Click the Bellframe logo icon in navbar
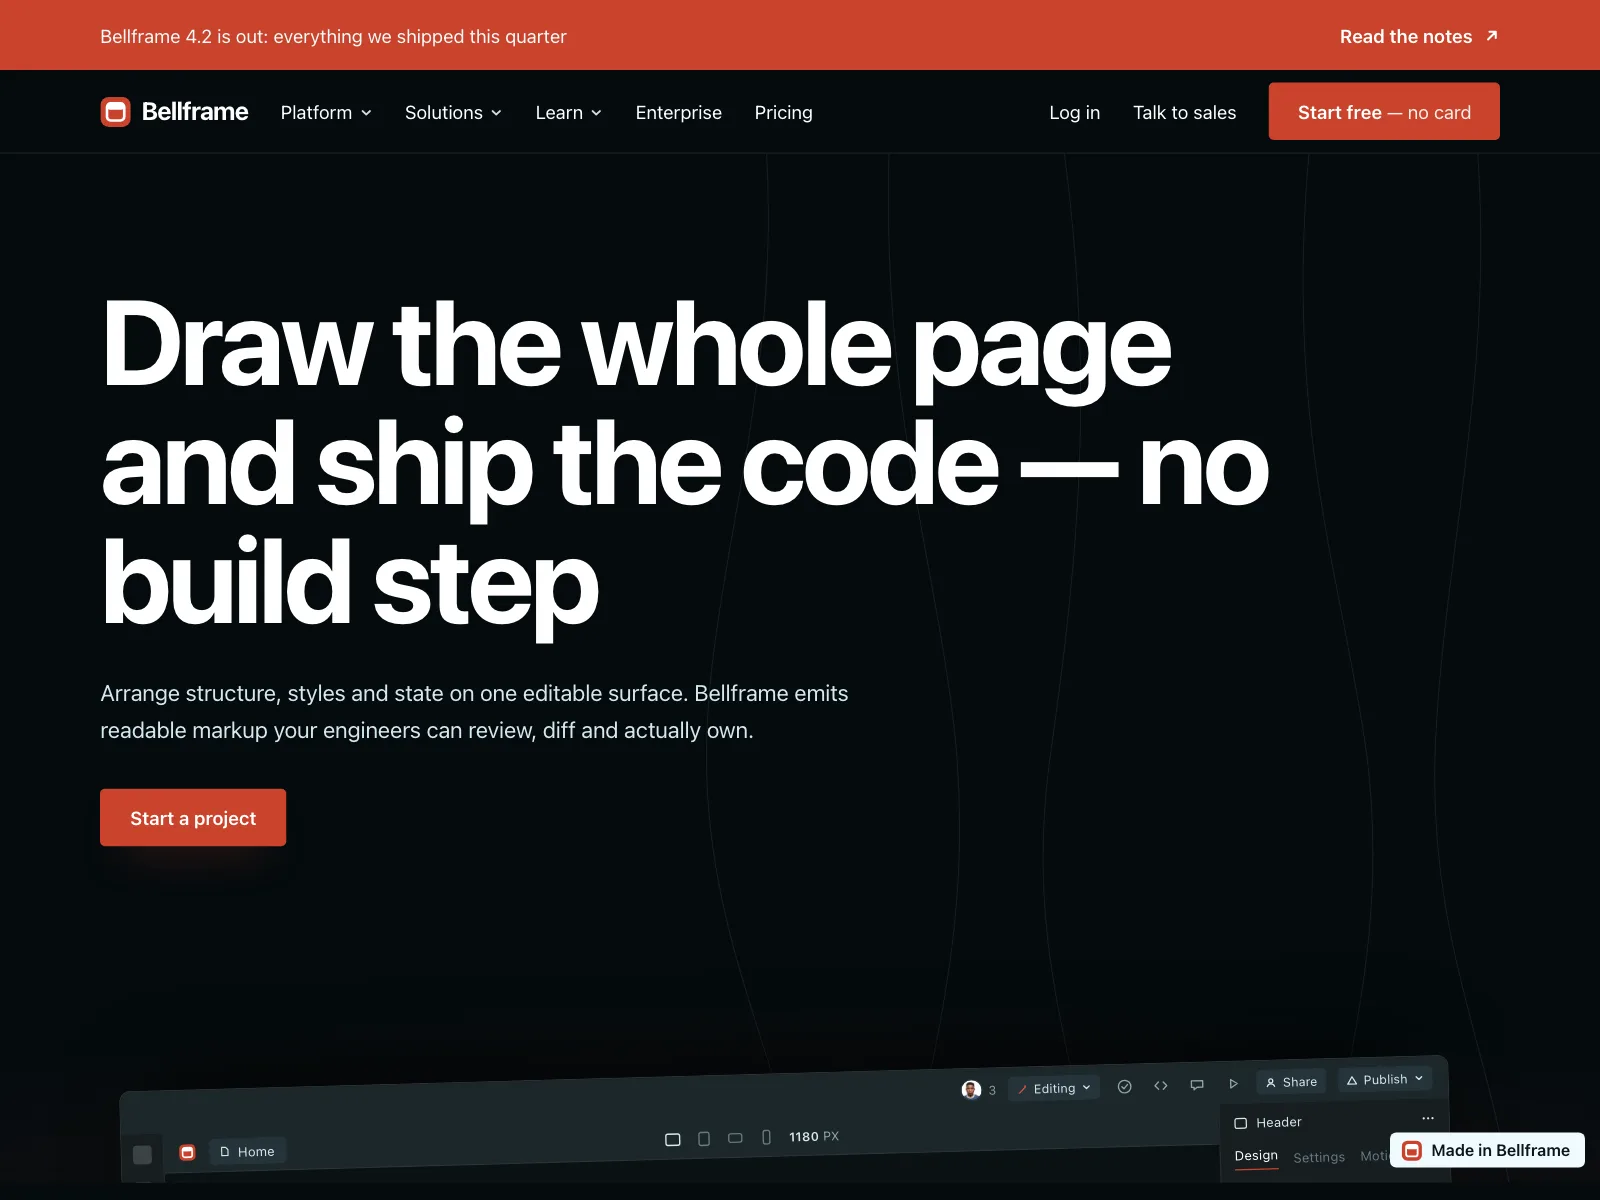The image size is (1600, 1200). (x=116, y=112)
